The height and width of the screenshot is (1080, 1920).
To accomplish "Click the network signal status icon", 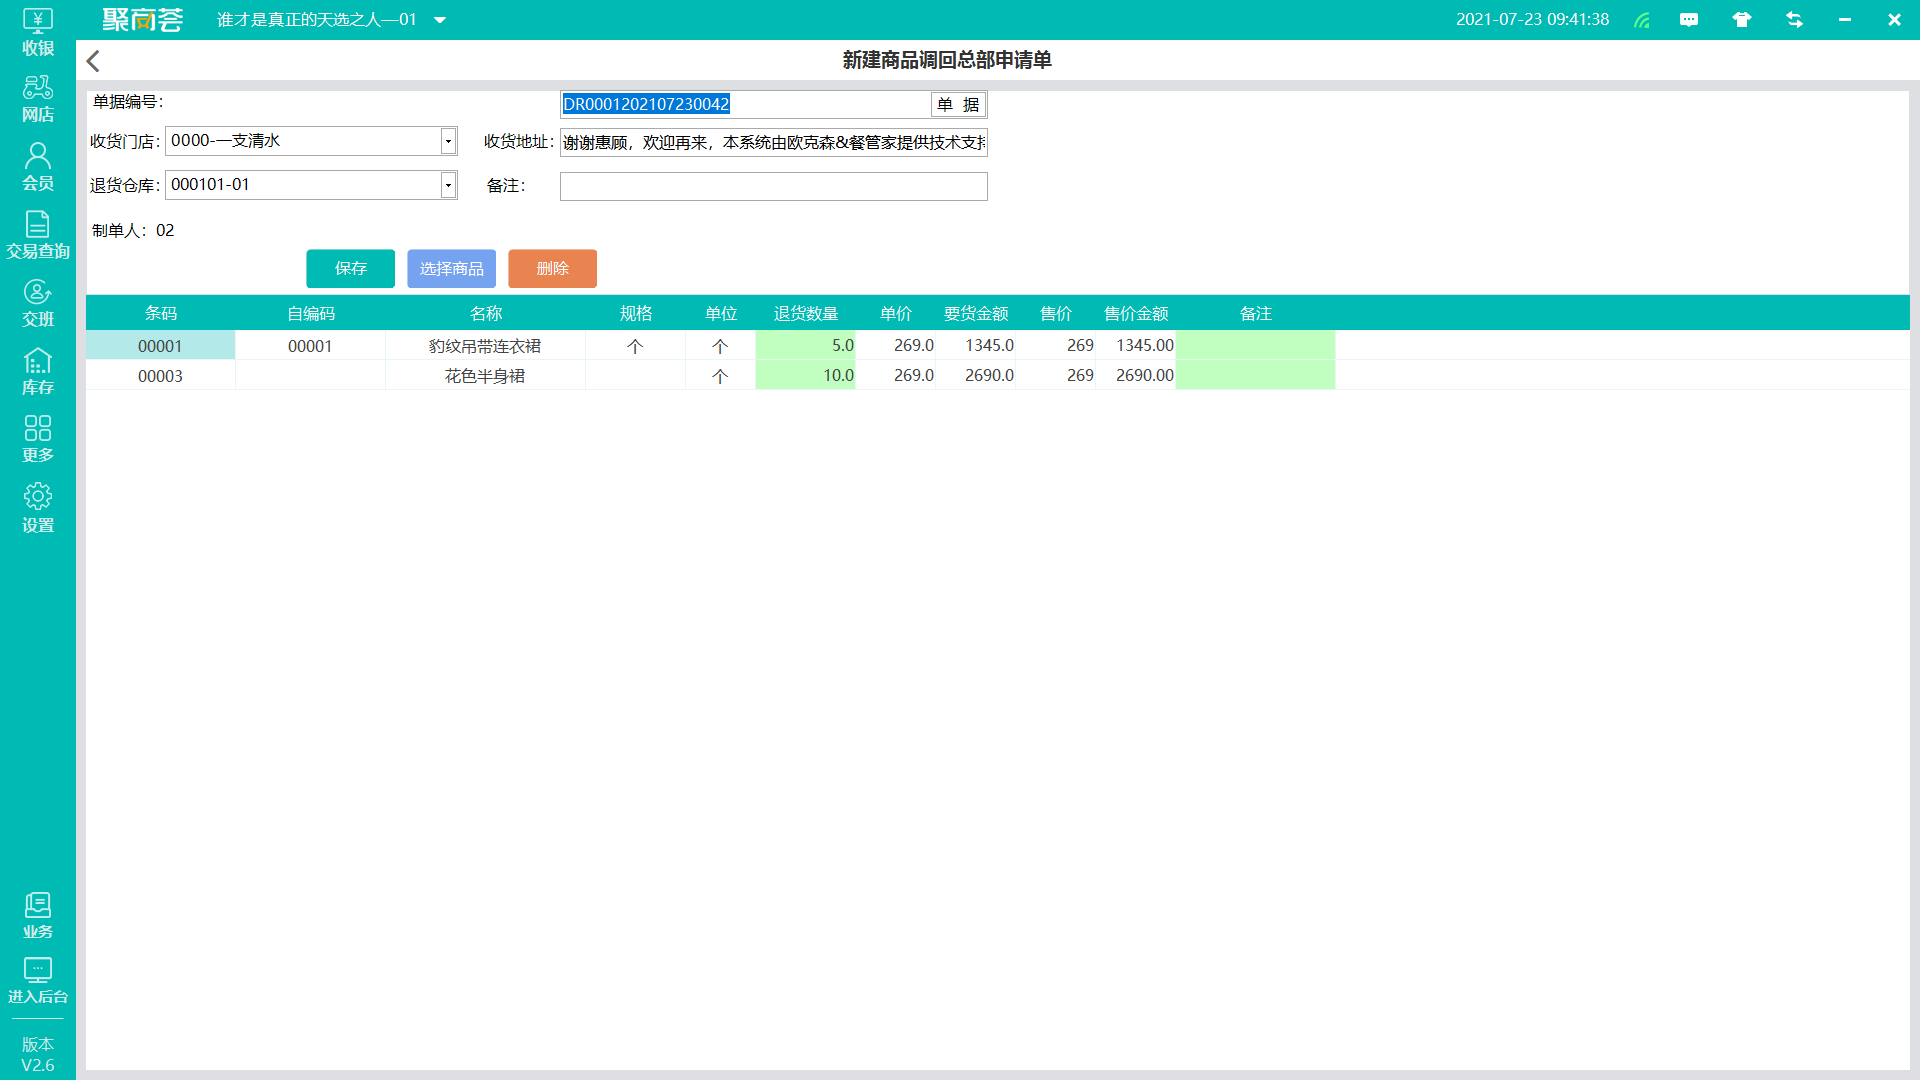I will click(x=1642, y=20).
